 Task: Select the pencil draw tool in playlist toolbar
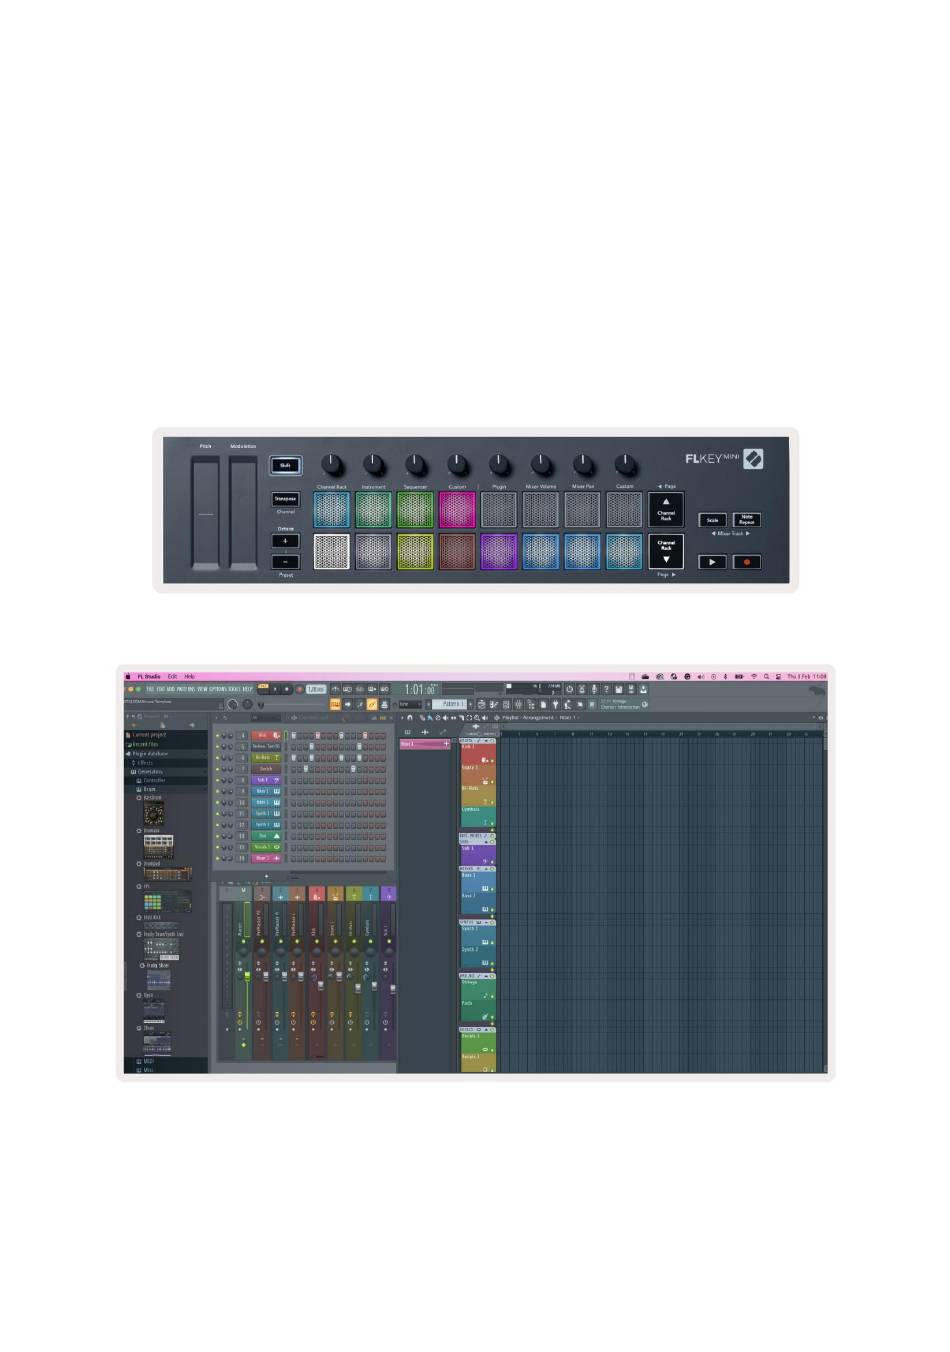pyautogui.click(x=422, y=717)
